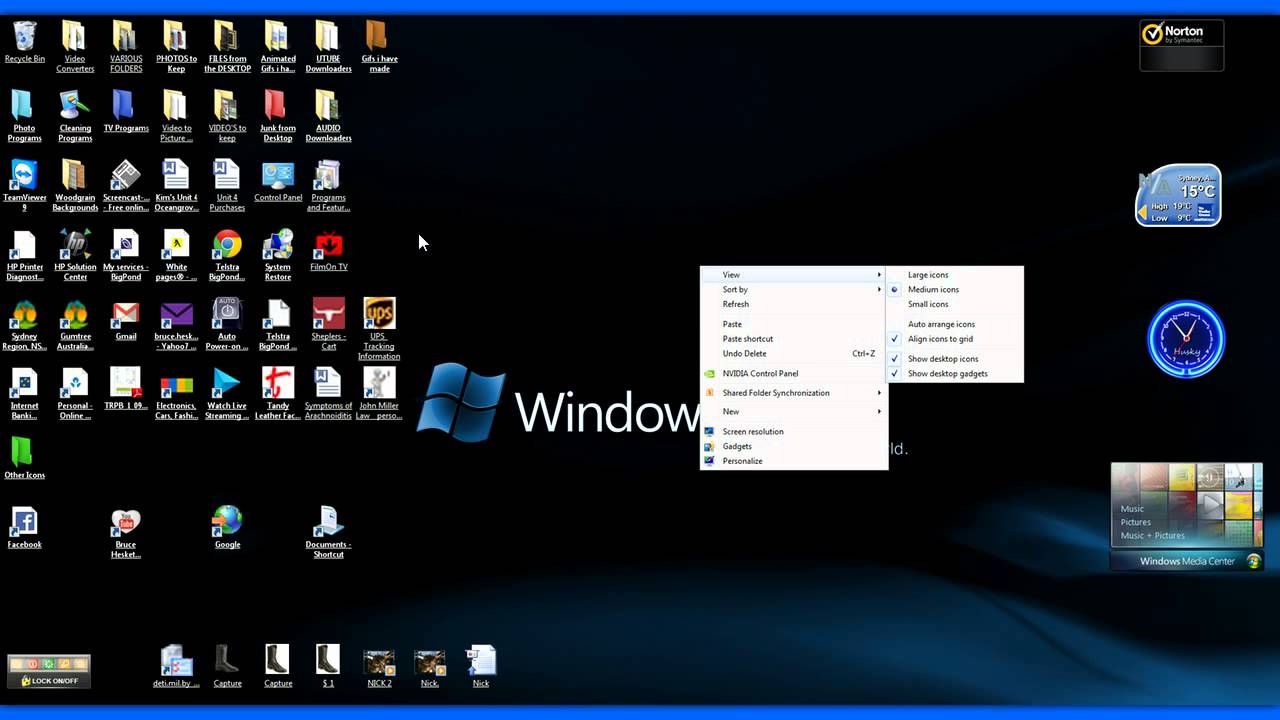Select the Shepler's Cart icon

328,324
